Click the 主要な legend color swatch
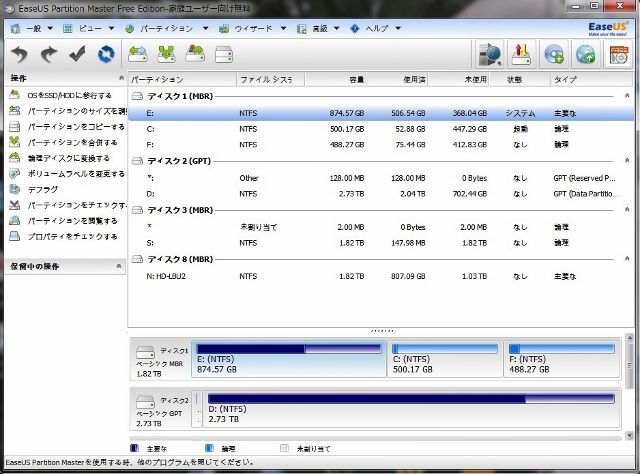 point(134,448)
